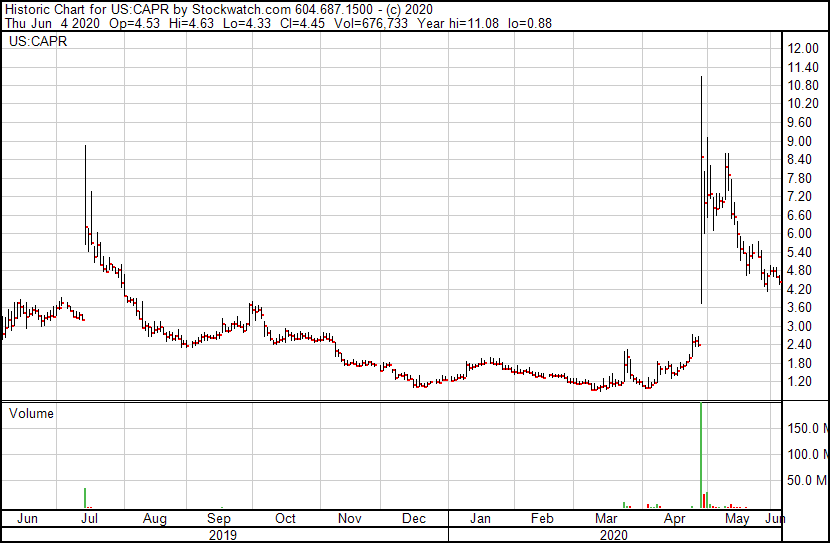The image size is (830, 543).
Task: Click the 150.0 M volume axis label
Action: point(808,428)
